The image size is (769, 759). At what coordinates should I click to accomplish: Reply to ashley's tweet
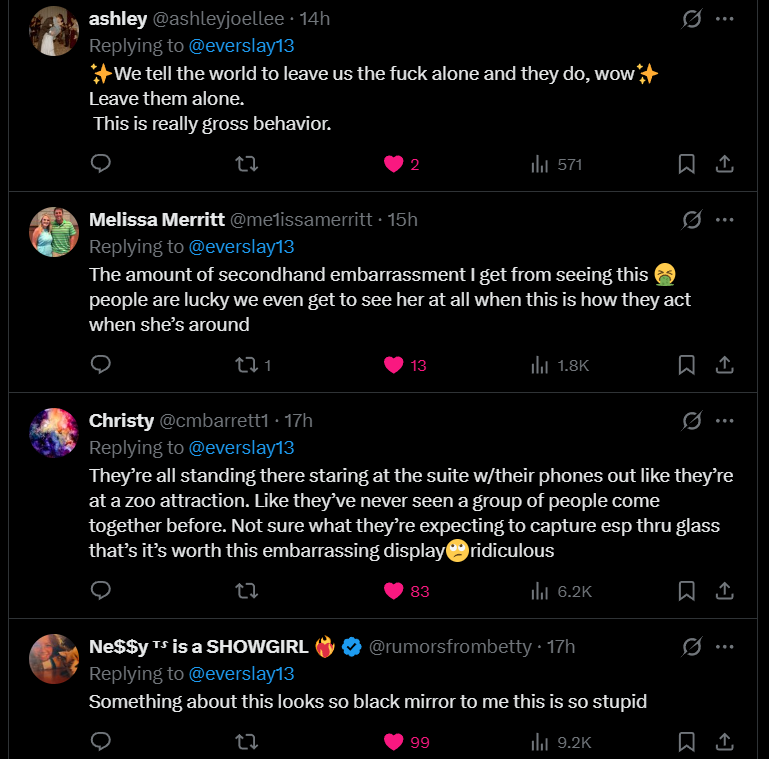point(100,164)
